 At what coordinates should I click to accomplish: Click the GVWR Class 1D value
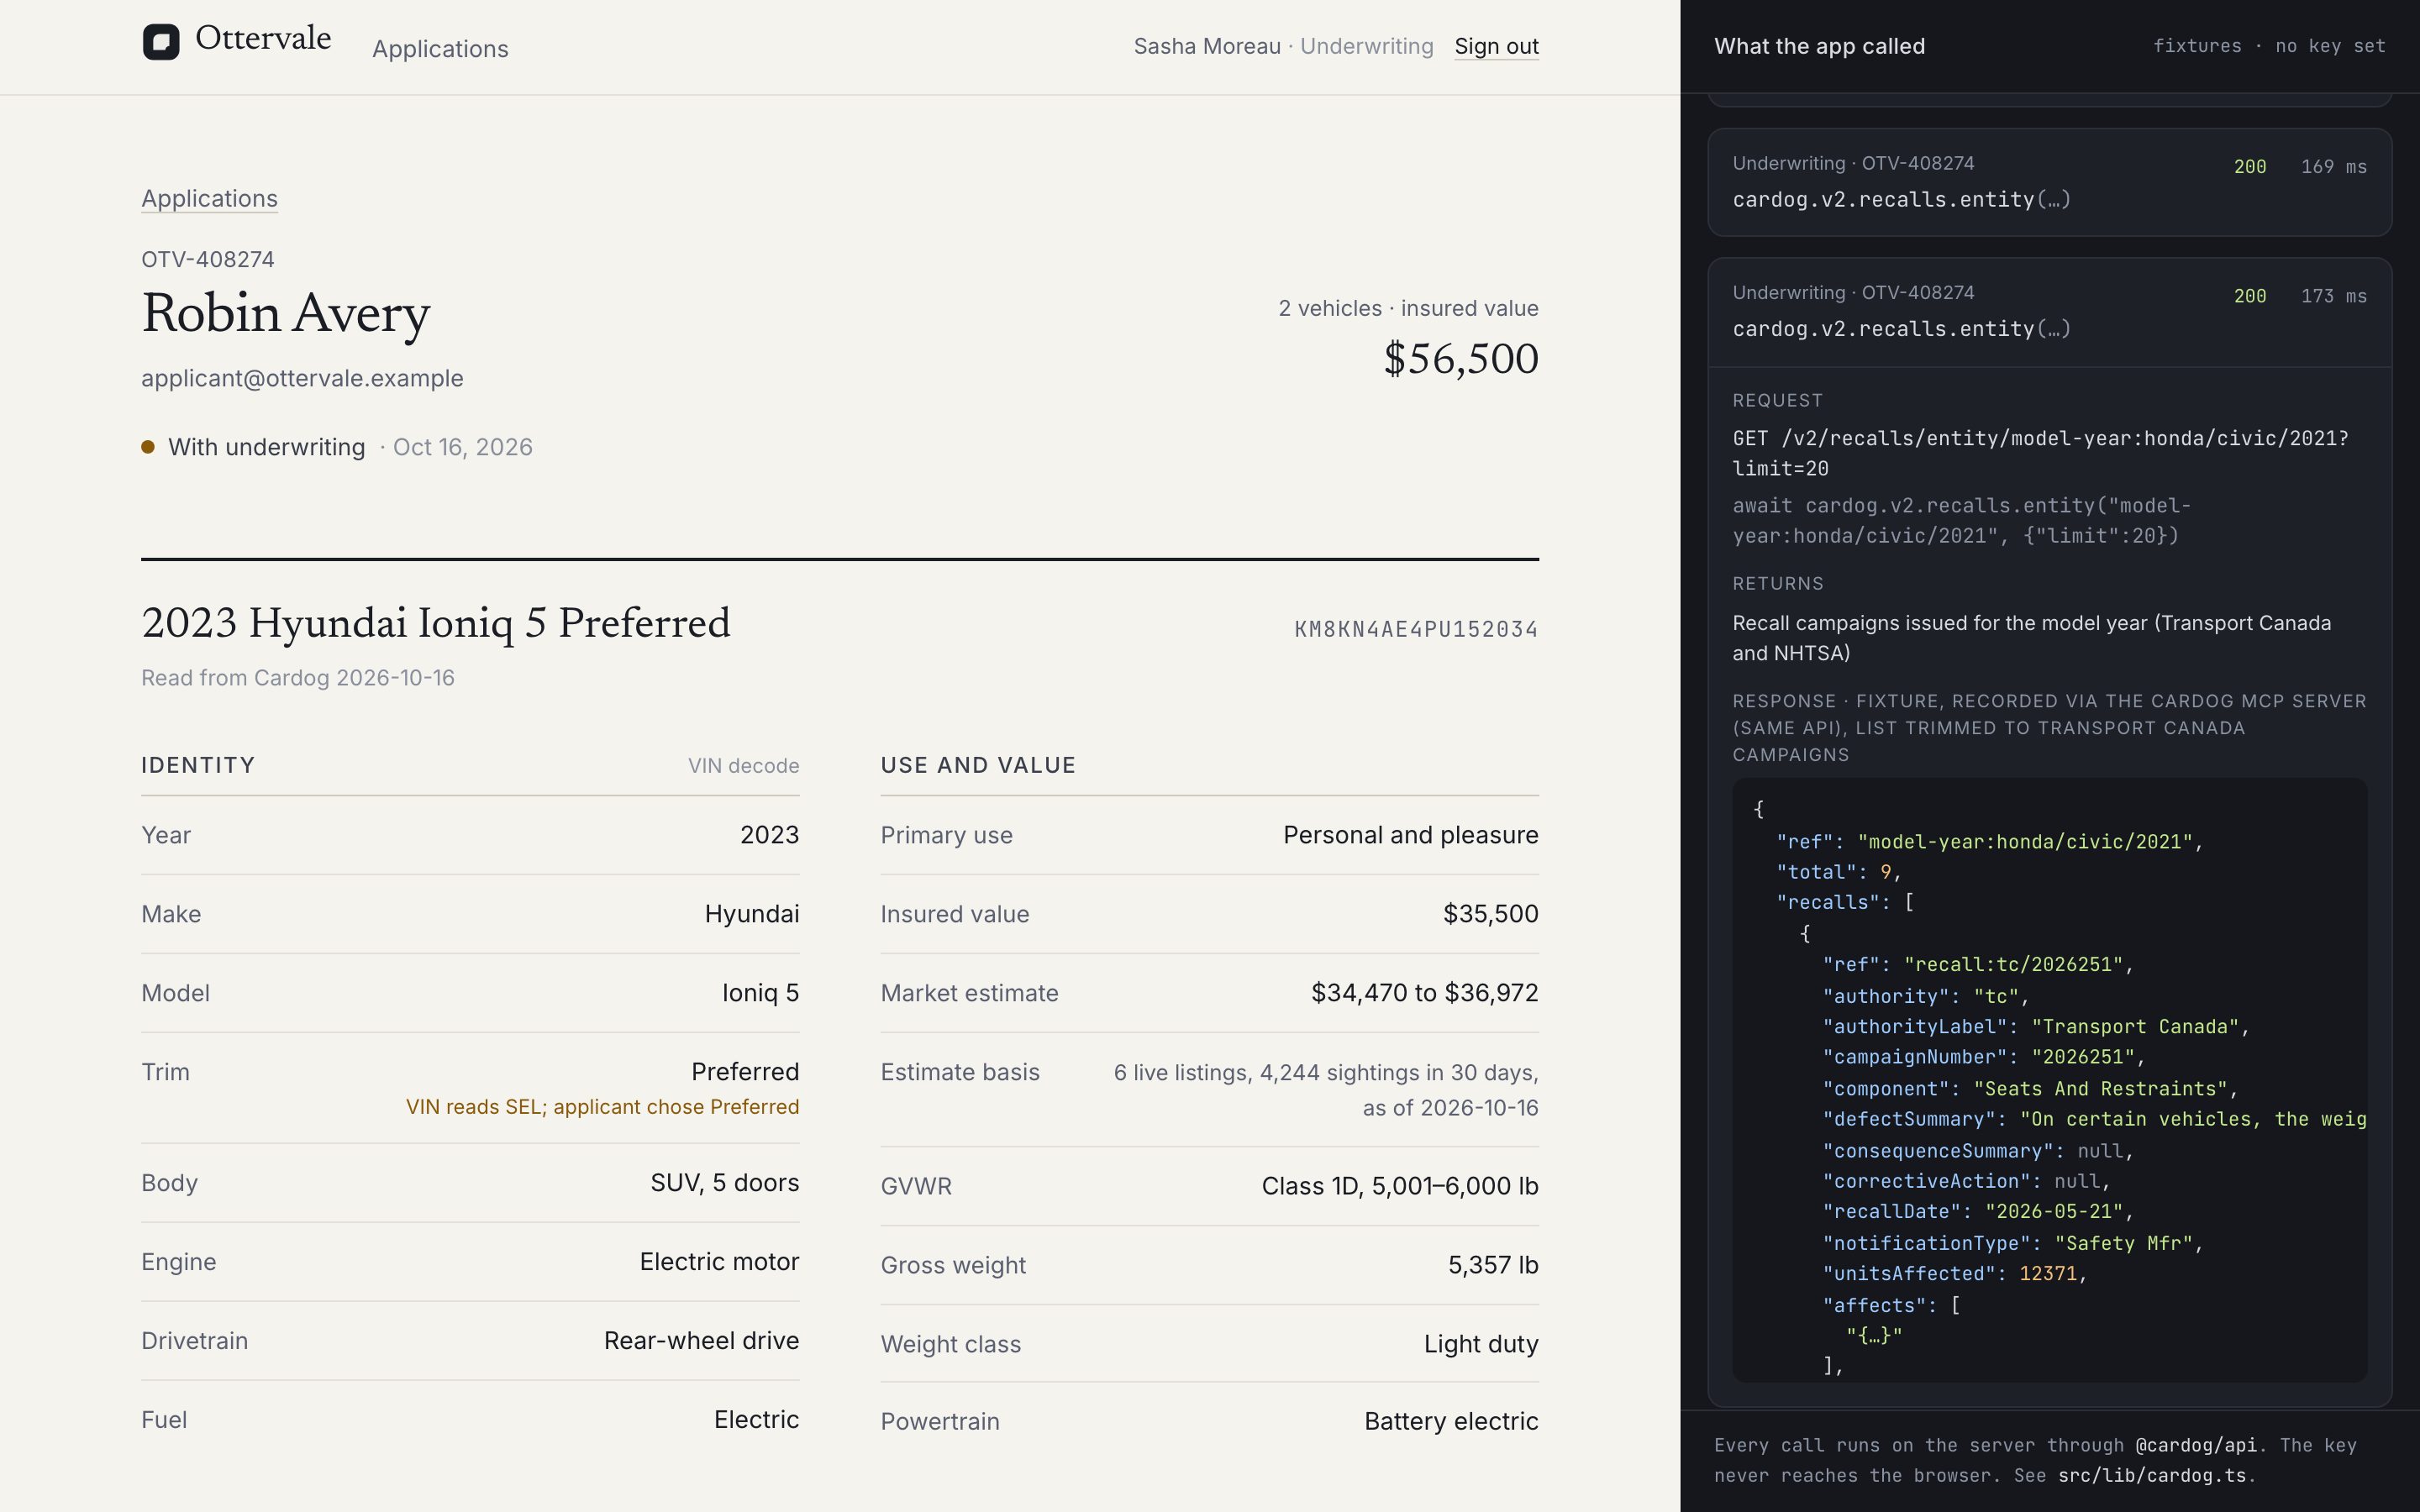(1399, 1186)
